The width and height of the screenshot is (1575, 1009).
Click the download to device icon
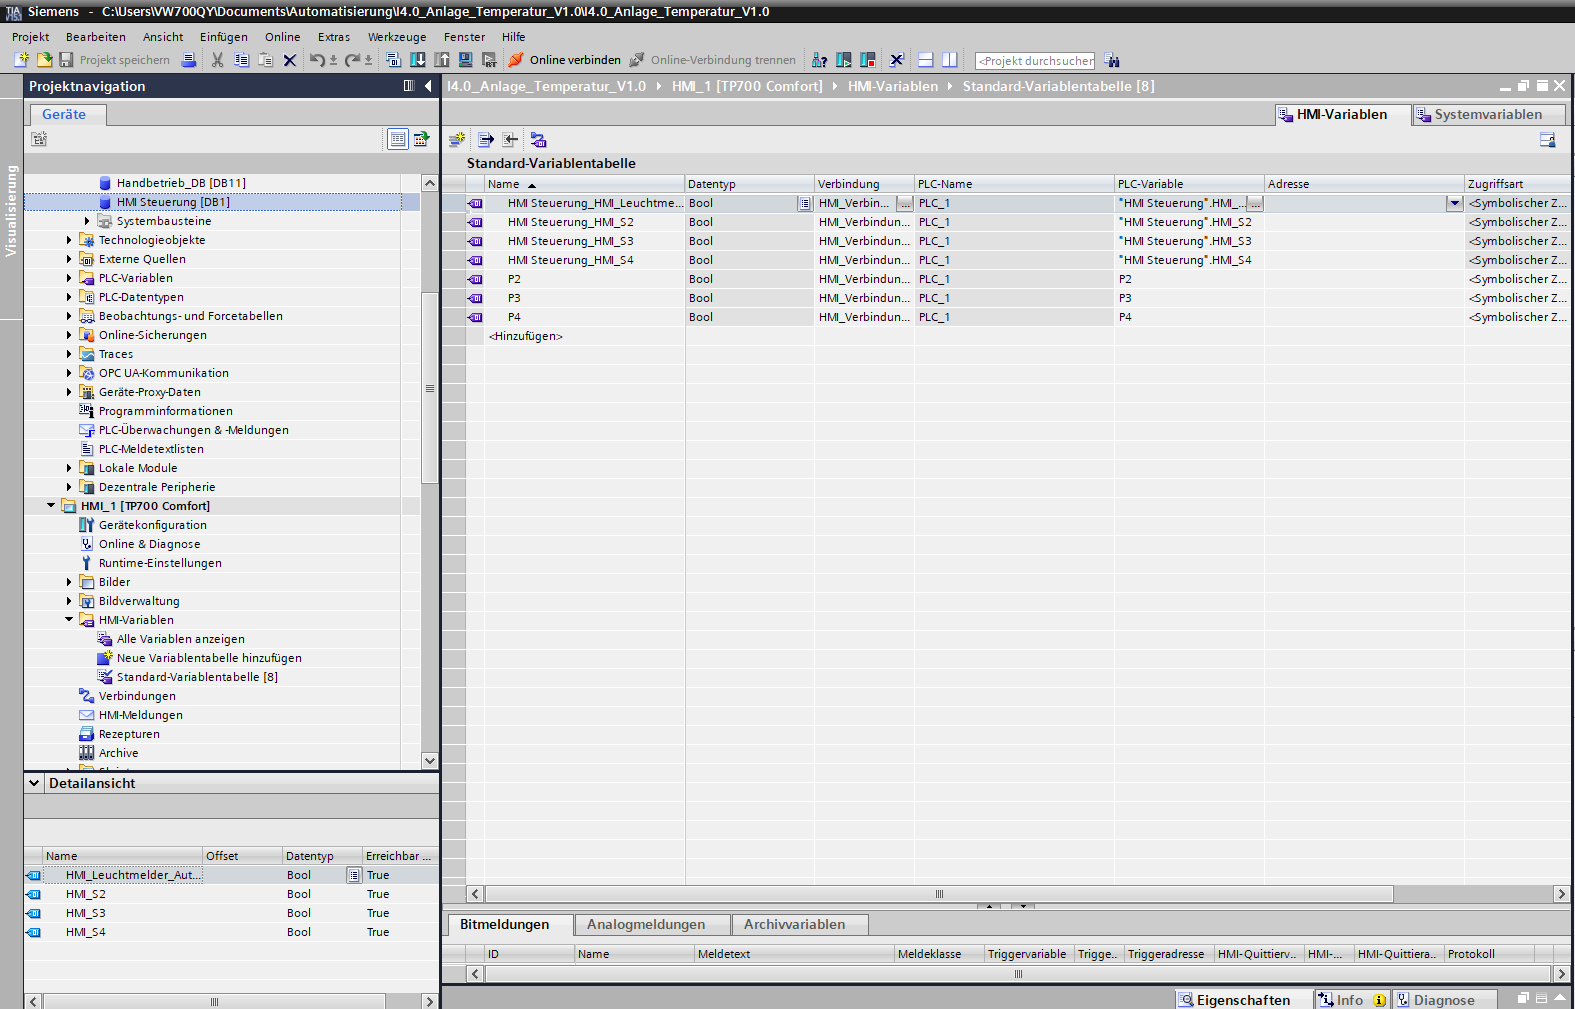tap(418, 60)
